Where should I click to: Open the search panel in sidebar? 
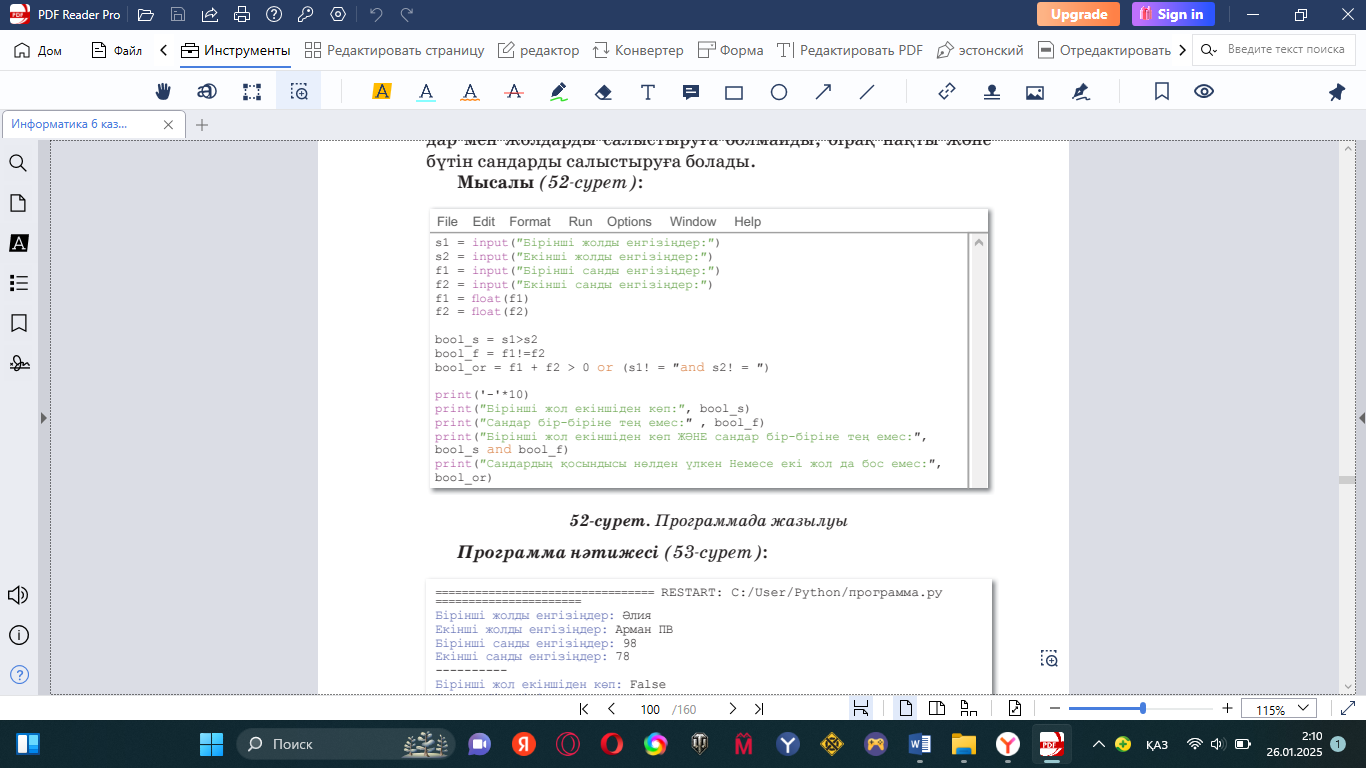click(x=18, y=163)
